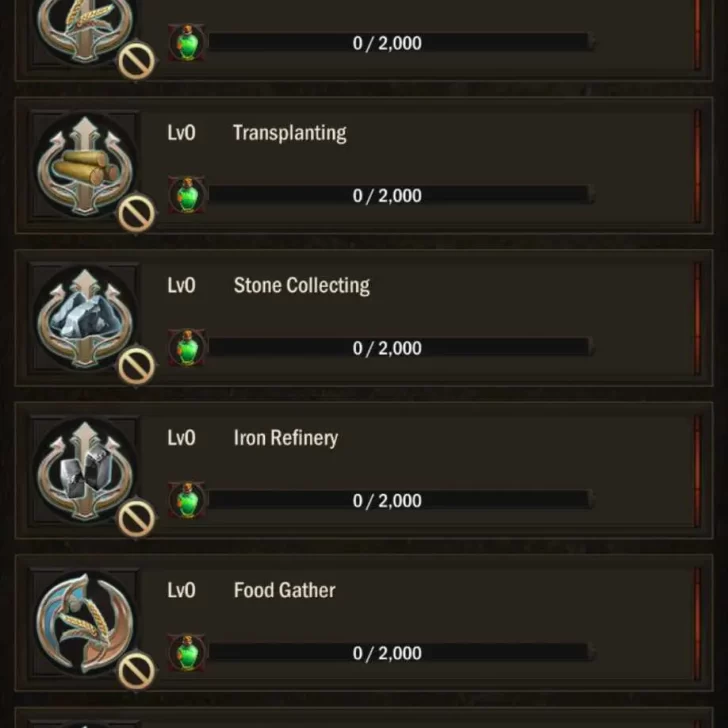Click the green potion icon in Stone Collecting row

pyautogui.click(x=187, y=348)
